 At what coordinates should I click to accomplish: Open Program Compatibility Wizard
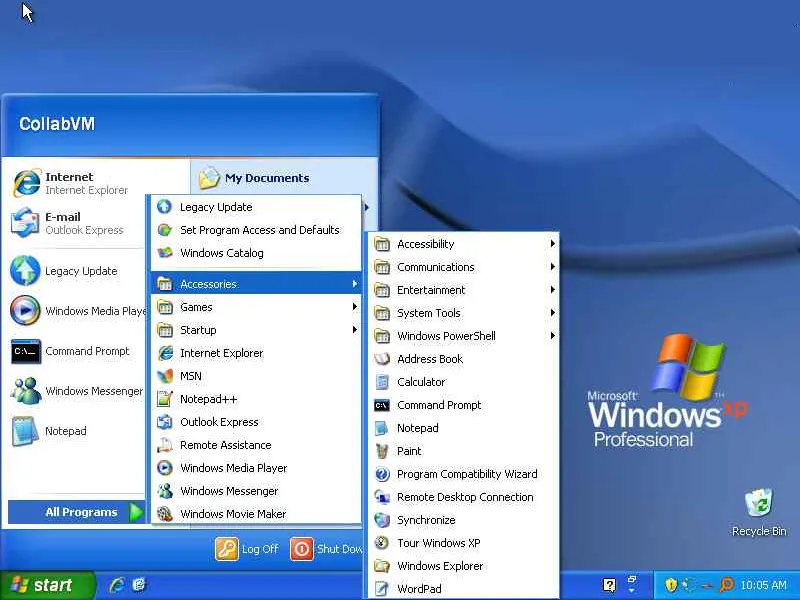pos(463,474)
